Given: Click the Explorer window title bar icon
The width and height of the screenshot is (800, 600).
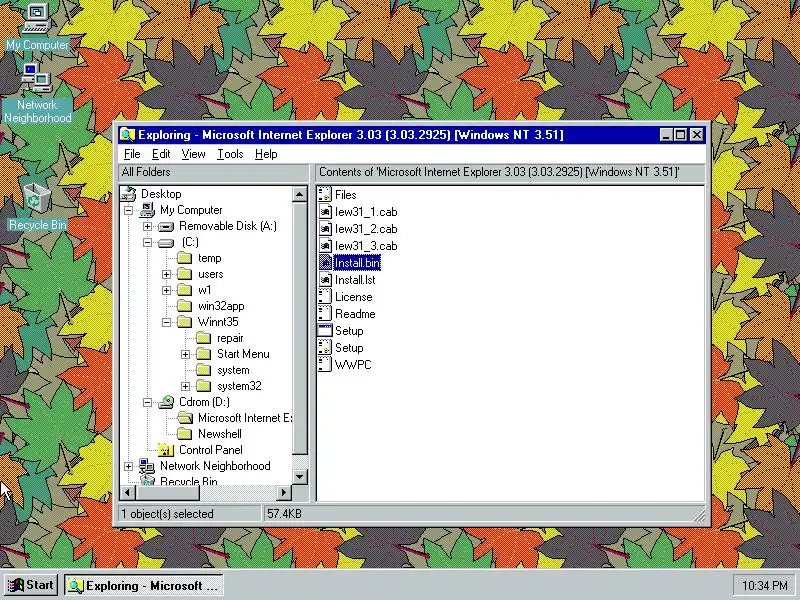Looking at the screenshot, I should coord(127,135).
